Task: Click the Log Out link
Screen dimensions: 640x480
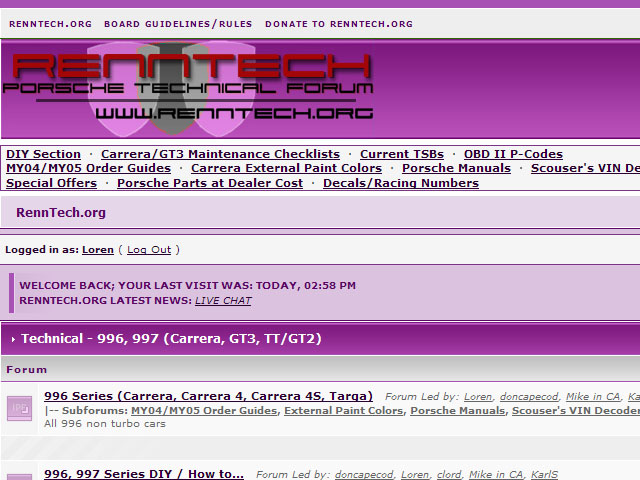Action: click(149, 249)
